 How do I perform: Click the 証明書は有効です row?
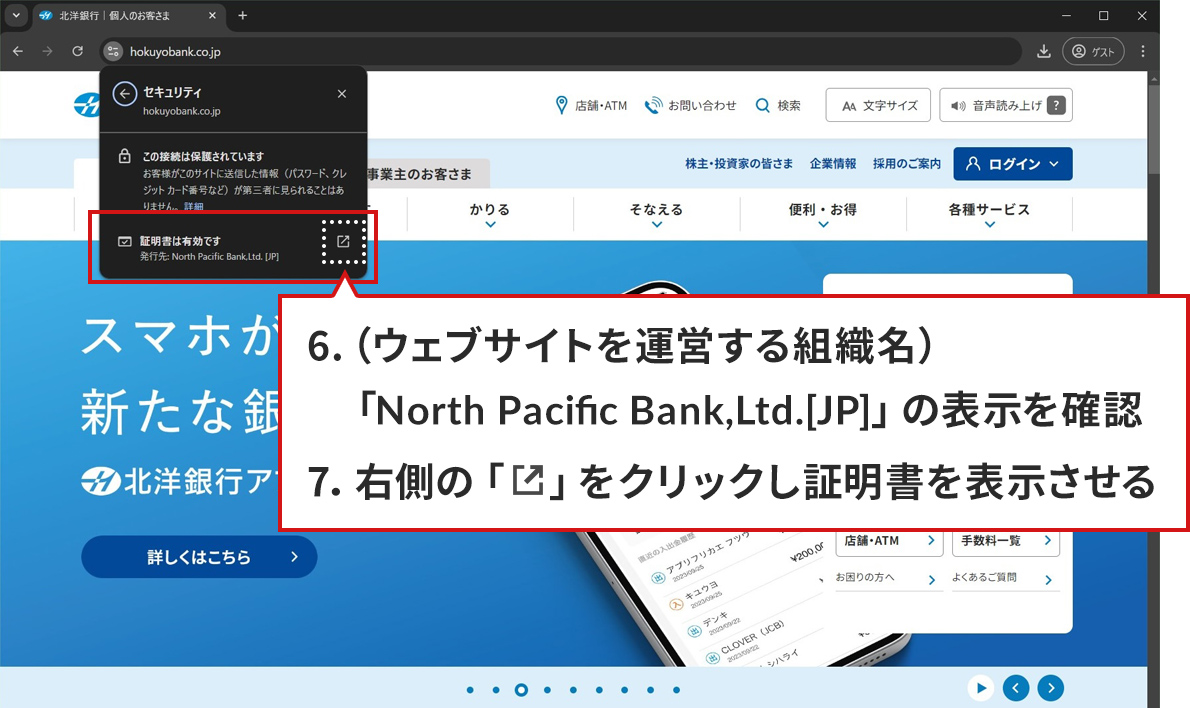pos(233,248)
